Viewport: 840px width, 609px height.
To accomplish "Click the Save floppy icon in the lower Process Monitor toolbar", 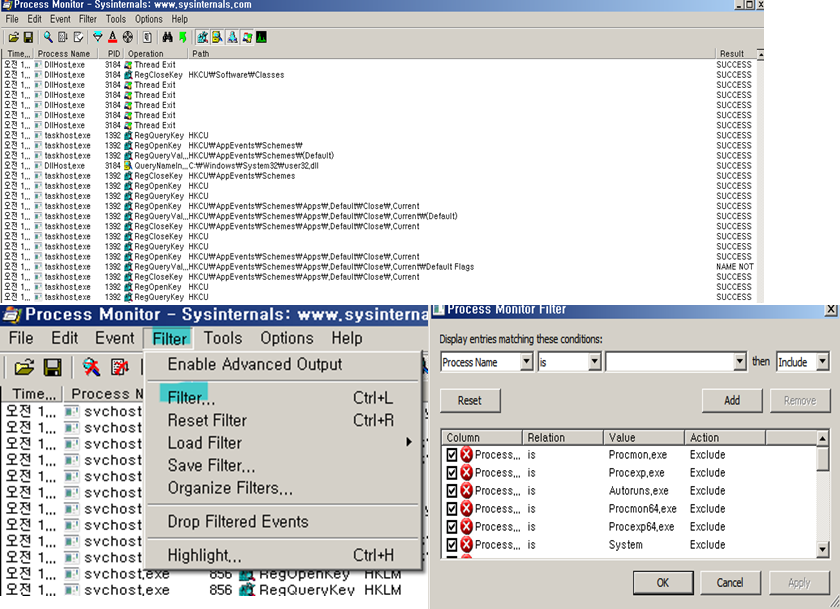I will 52,367.
